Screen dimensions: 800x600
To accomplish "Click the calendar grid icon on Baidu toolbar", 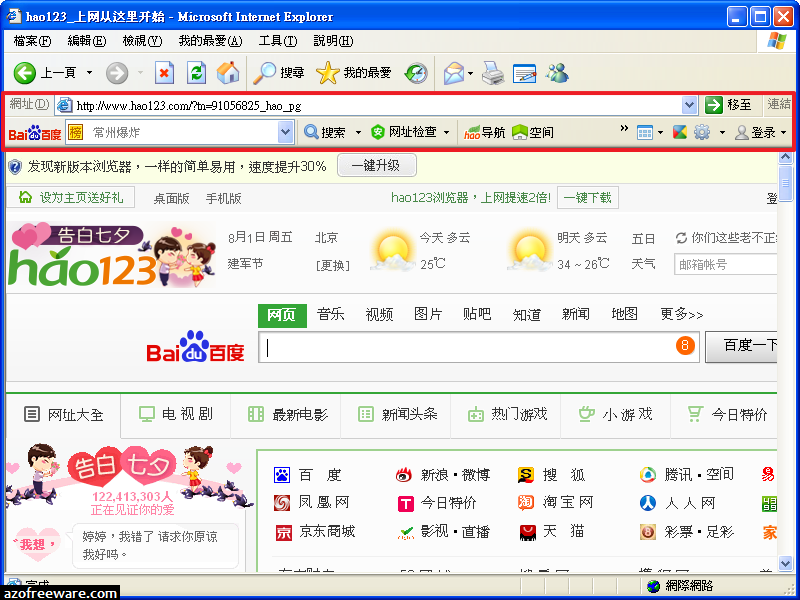I will (644, 133).
